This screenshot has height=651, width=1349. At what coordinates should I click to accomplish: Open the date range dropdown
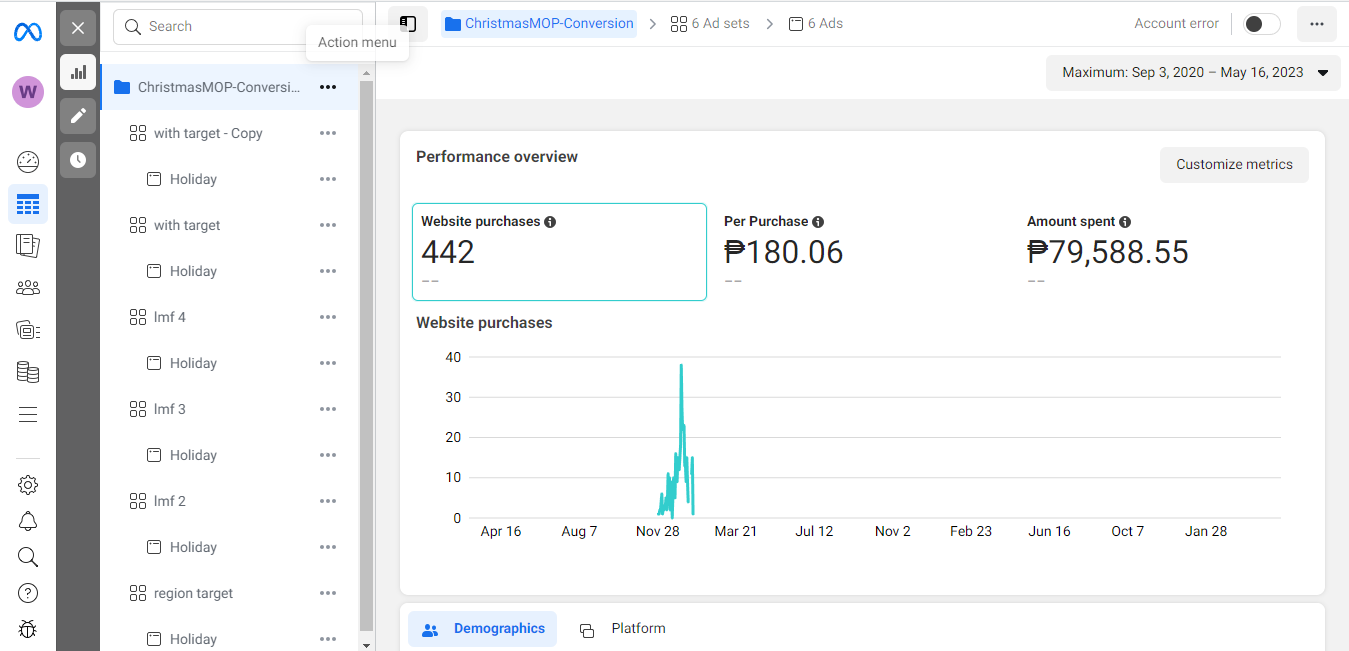coord(1194,73)
